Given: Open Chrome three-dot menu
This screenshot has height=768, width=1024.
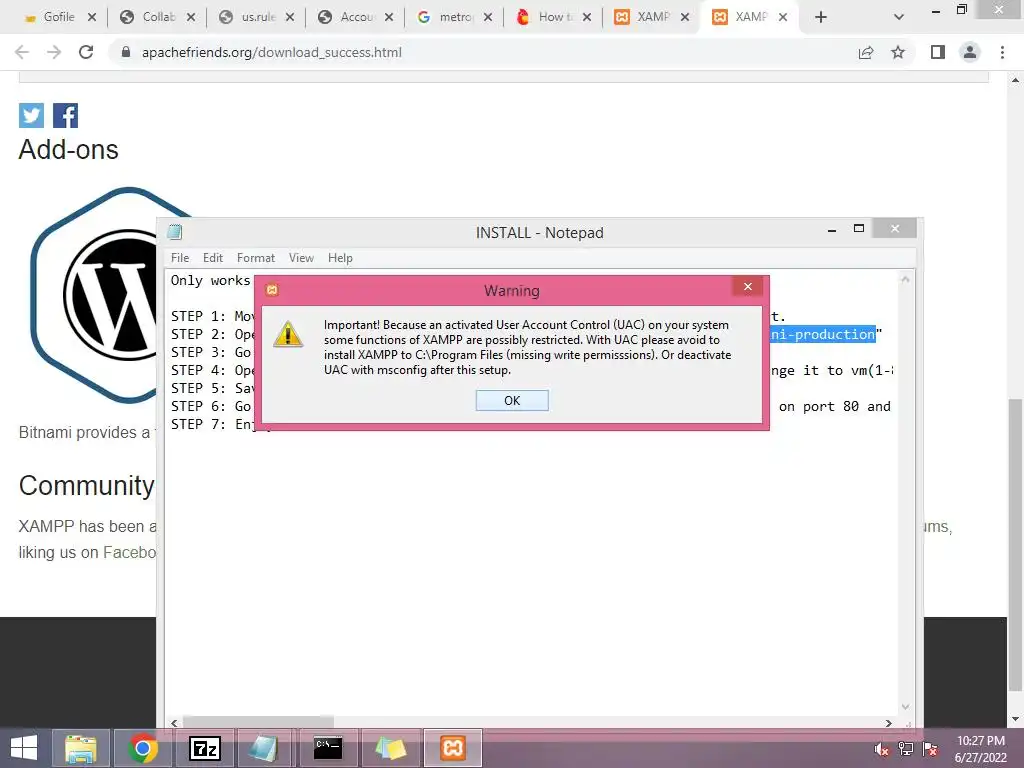Looking at the screenshot, I should (x=1002, y=52).
